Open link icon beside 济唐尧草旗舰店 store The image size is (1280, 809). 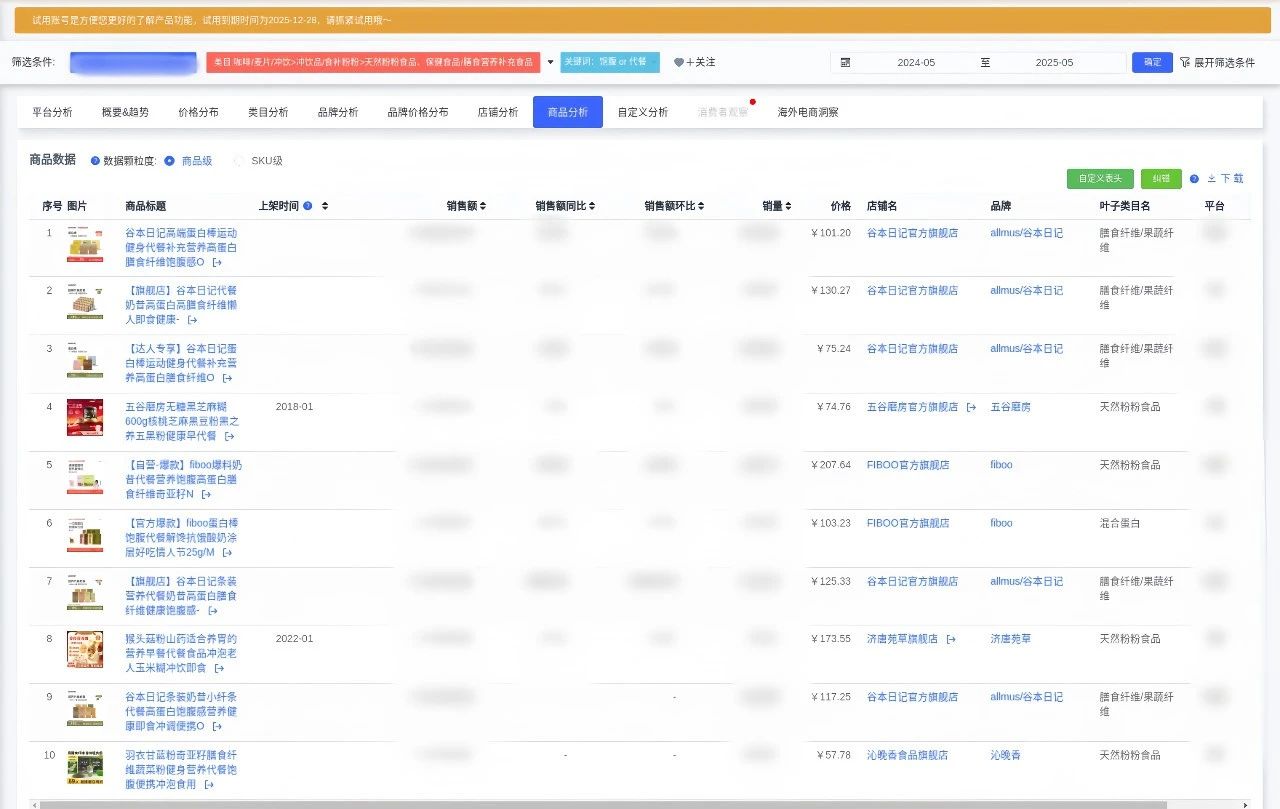click(951, 639)
